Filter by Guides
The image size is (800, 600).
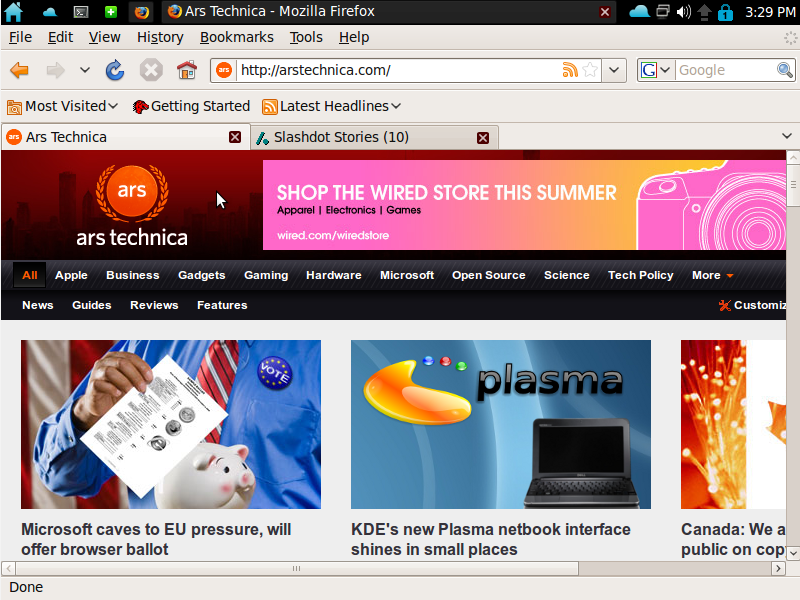tap(92, 305)
